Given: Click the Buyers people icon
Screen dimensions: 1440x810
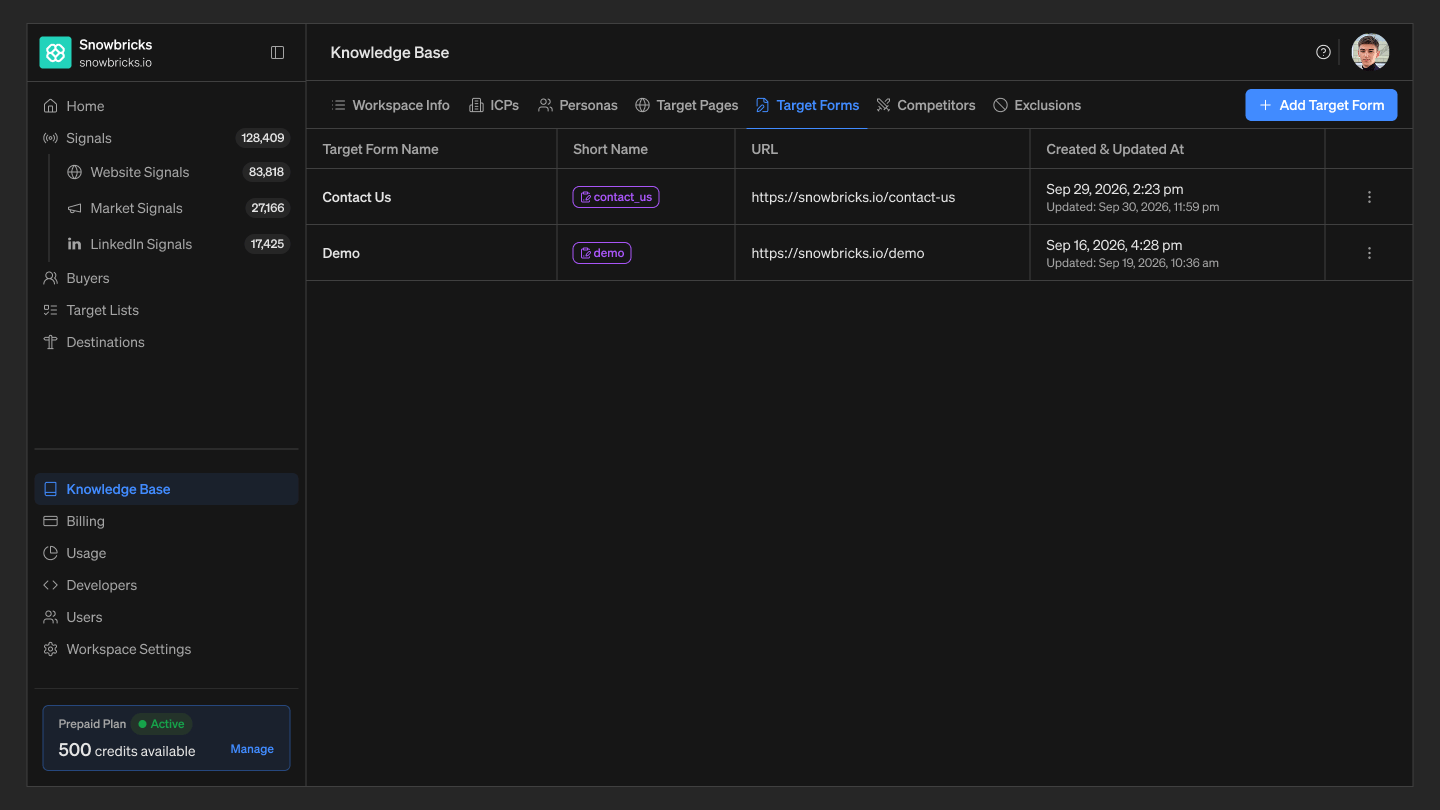Looking at the screenshot, I should (x=50, y=278).
